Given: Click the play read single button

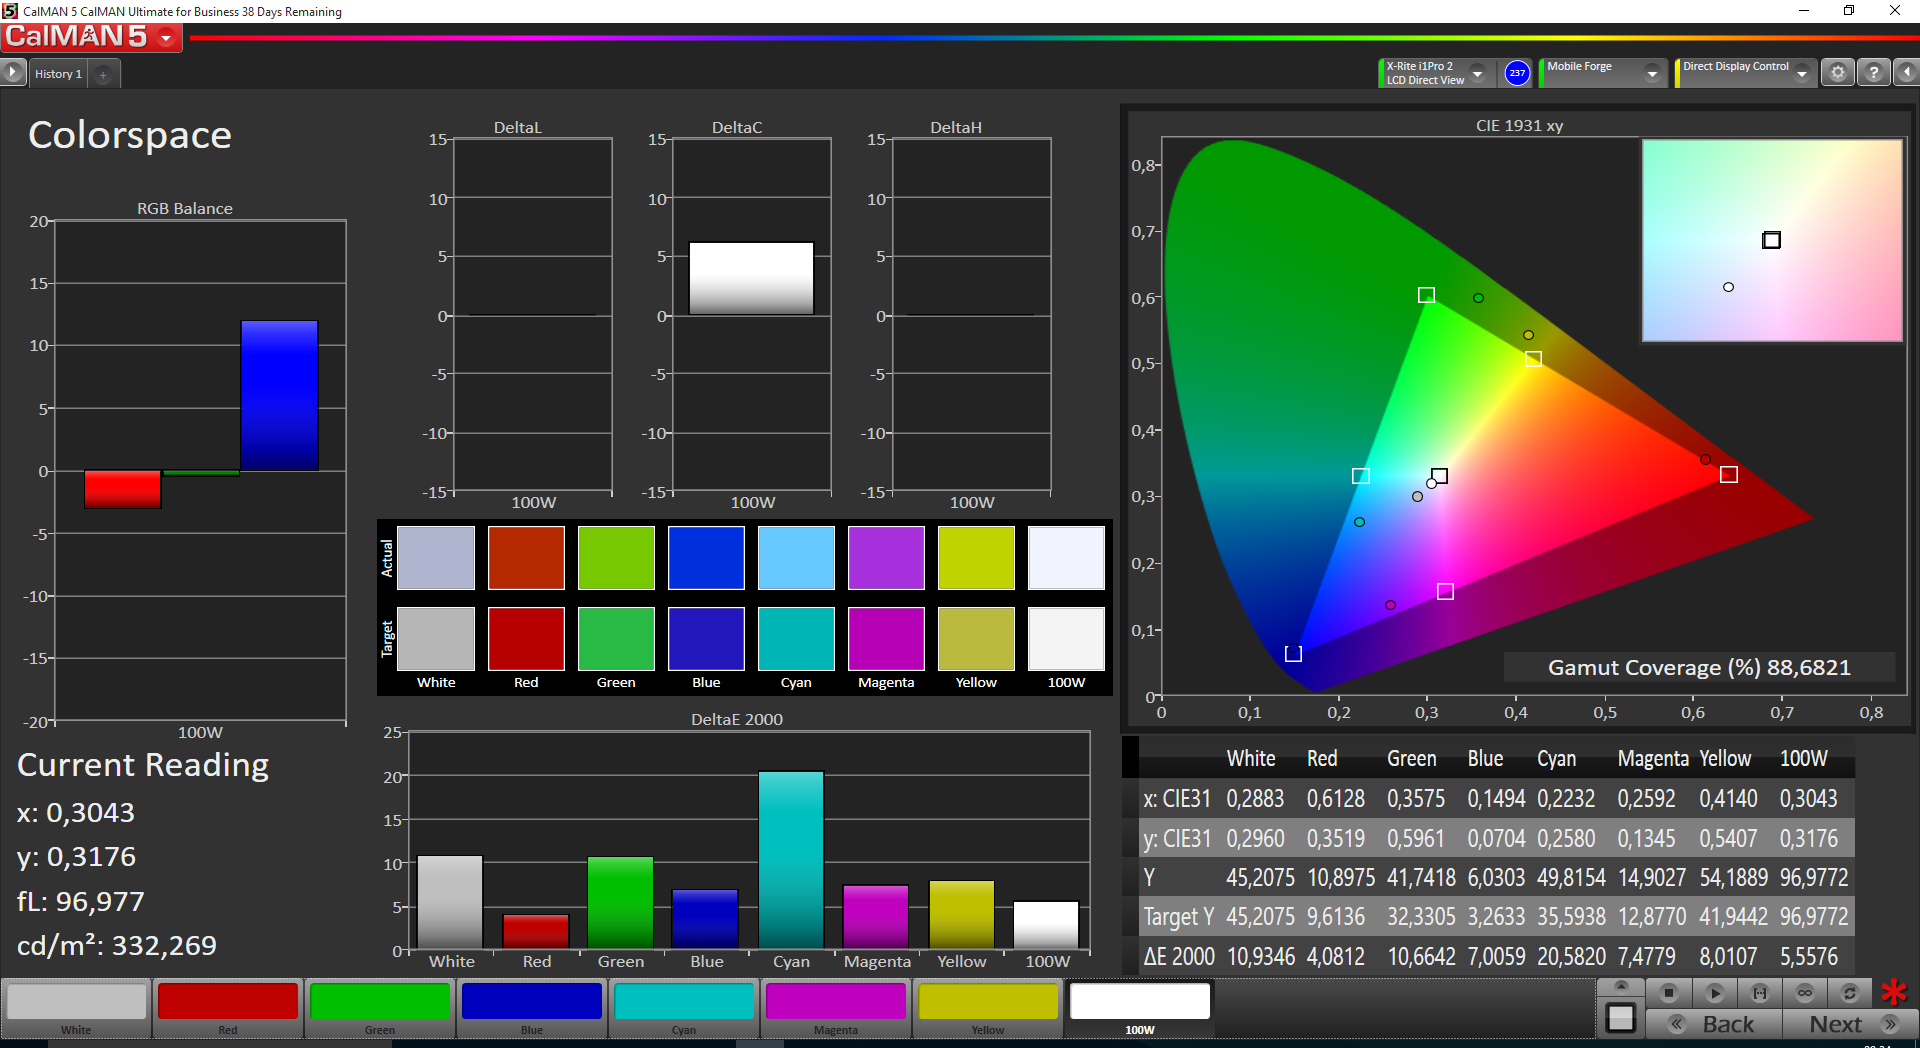Looking at the screenshot, I should pos(1714,993).
